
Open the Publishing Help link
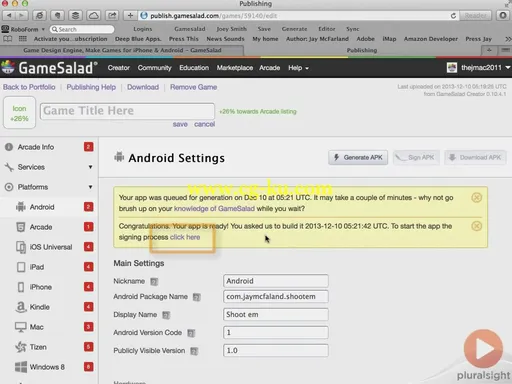(91, 87)
